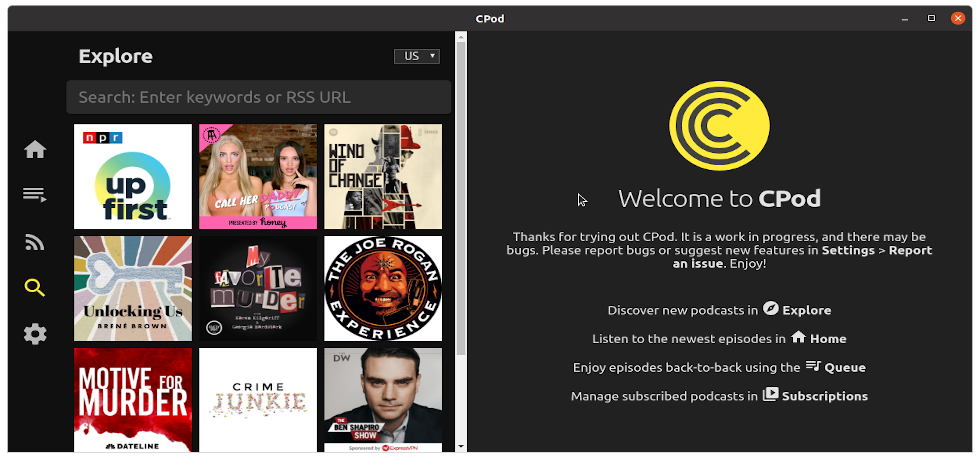
Task: Minimize the CPod window
Action: point(904,19)
